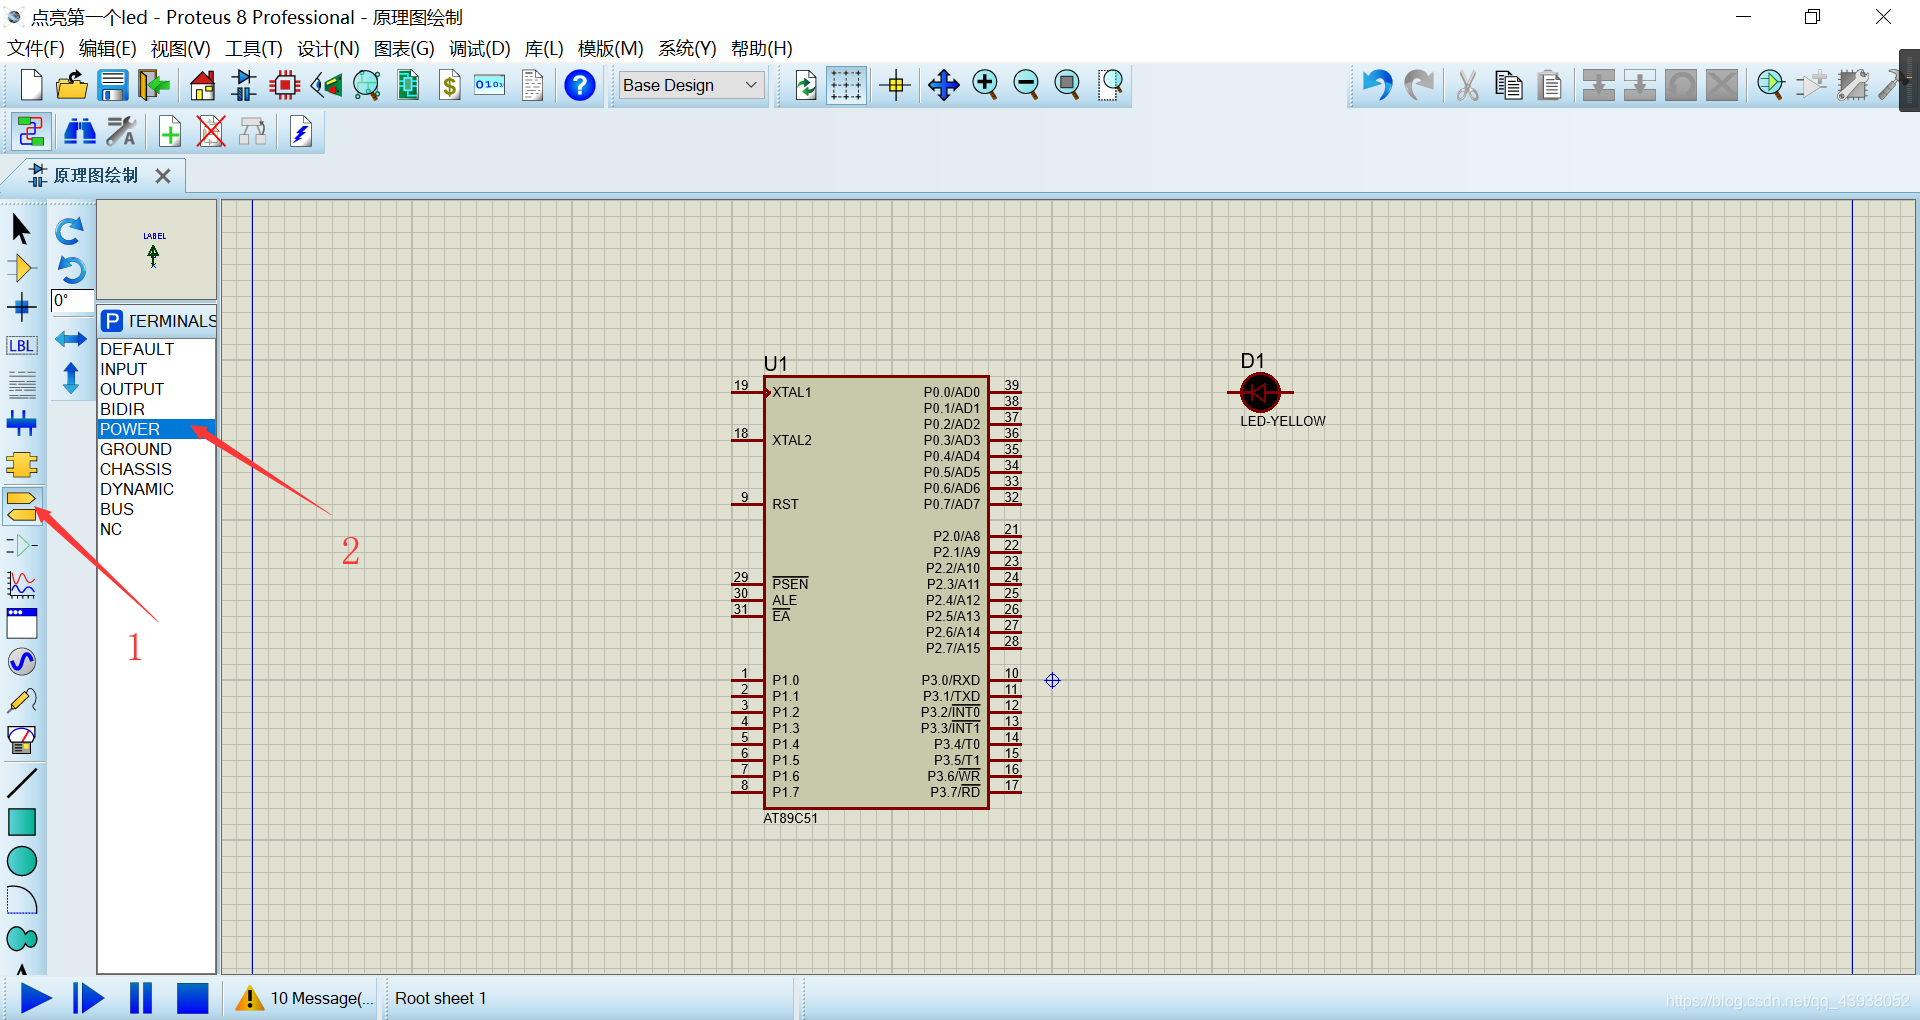Select the Wire Label LBL tool
Viewport: 1920px width, 1020px height.
pos(21,346)
